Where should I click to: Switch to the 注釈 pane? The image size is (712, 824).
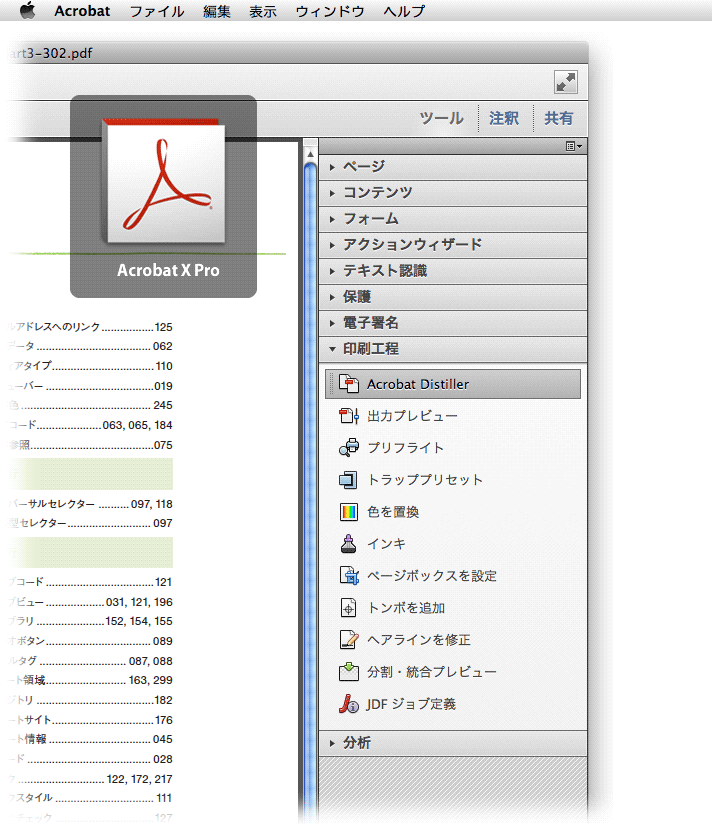tap(504, 118)
